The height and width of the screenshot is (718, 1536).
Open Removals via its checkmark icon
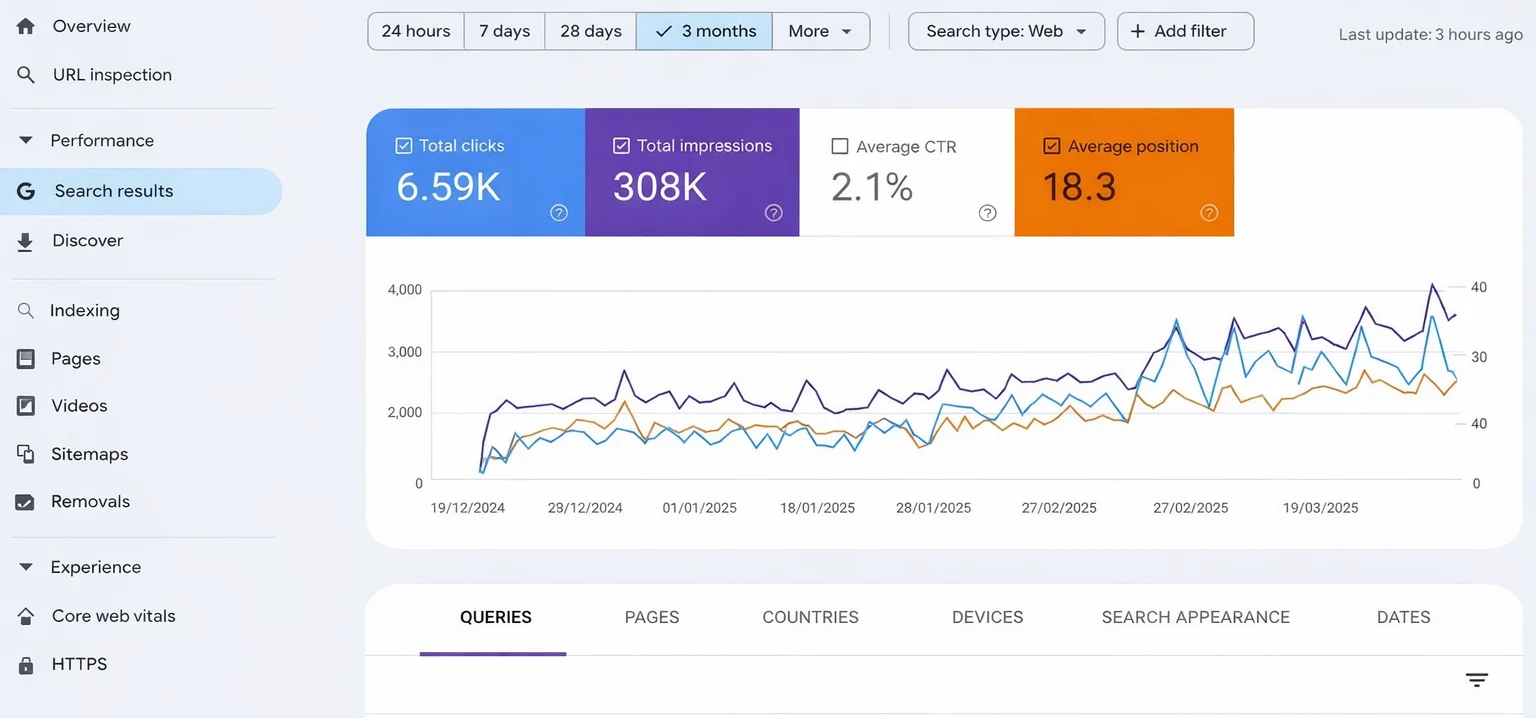pyautogui.click(x=25, y=501)
